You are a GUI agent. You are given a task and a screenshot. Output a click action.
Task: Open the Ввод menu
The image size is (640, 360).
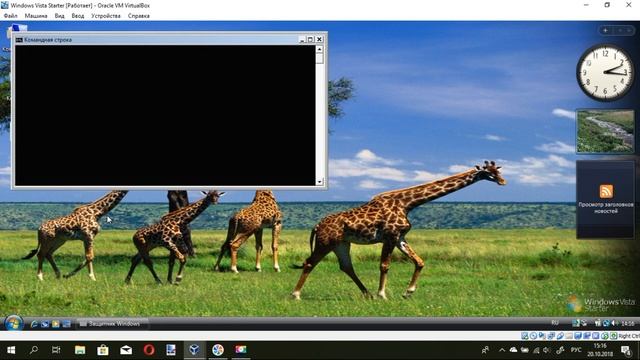point(78,16)
